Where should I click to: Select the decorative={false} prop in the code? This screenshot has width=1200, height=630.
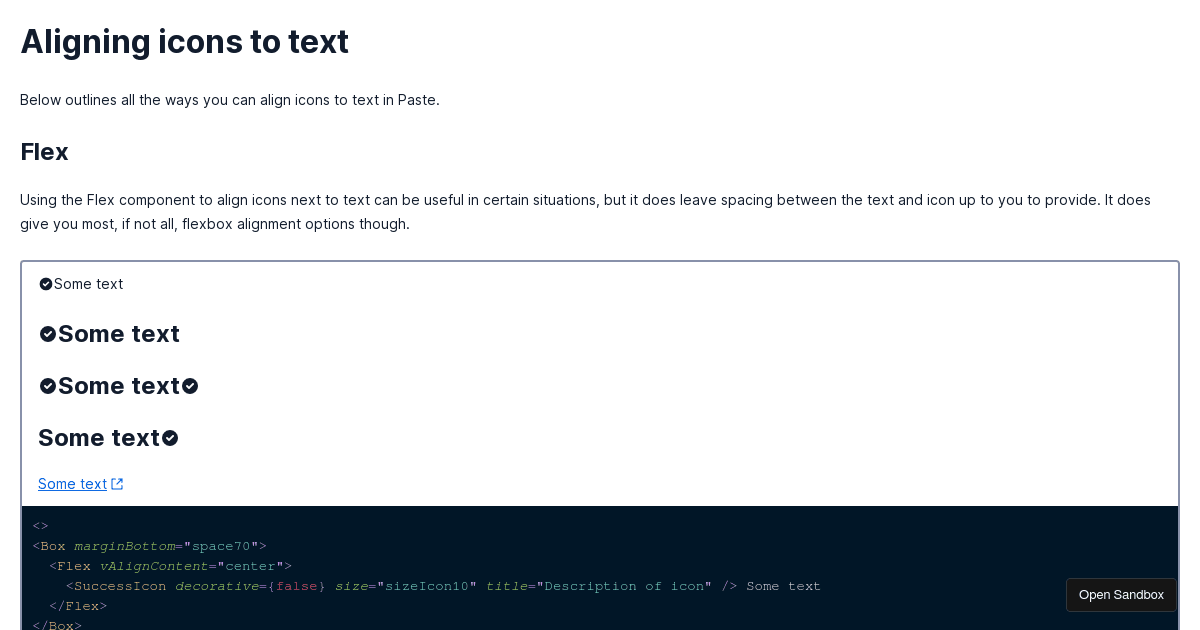(250, 586)
